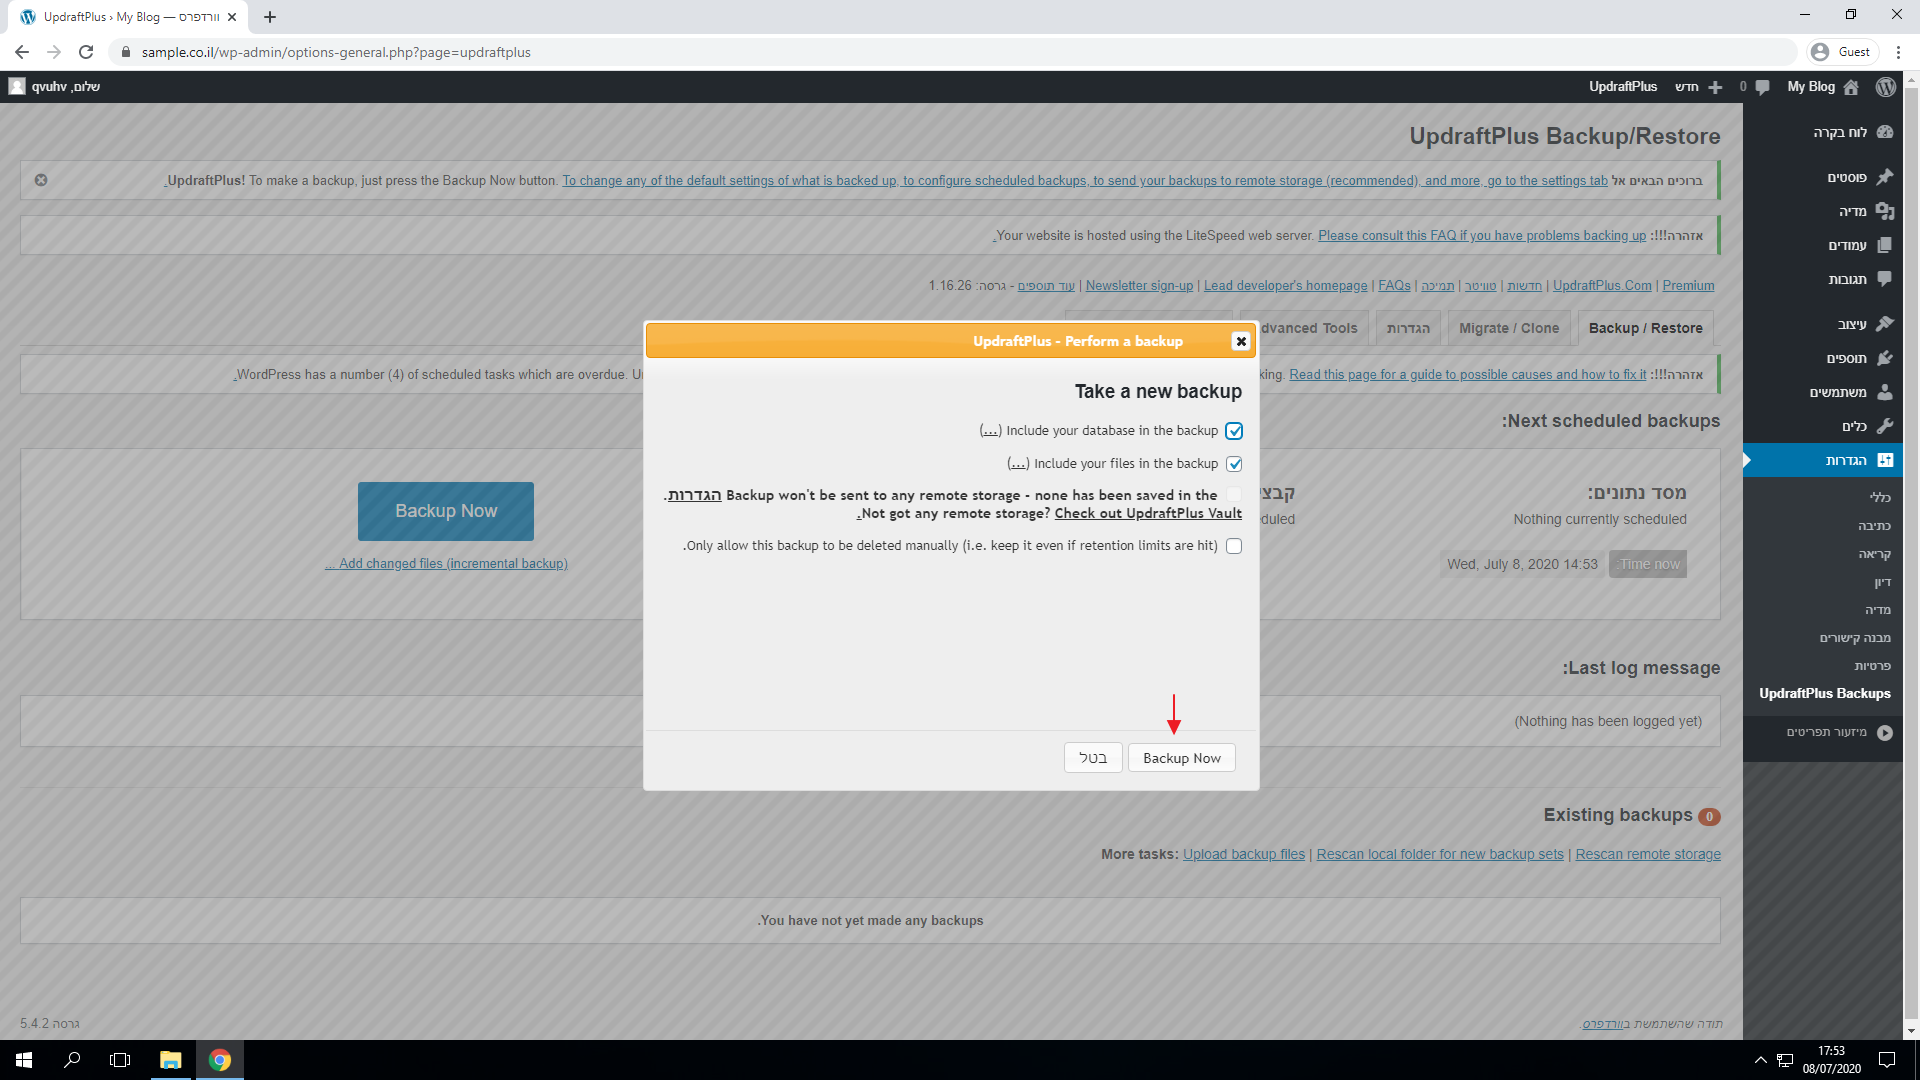Open the WordPress logo menu
1920x1080 pixels.
click(1885, 87)
